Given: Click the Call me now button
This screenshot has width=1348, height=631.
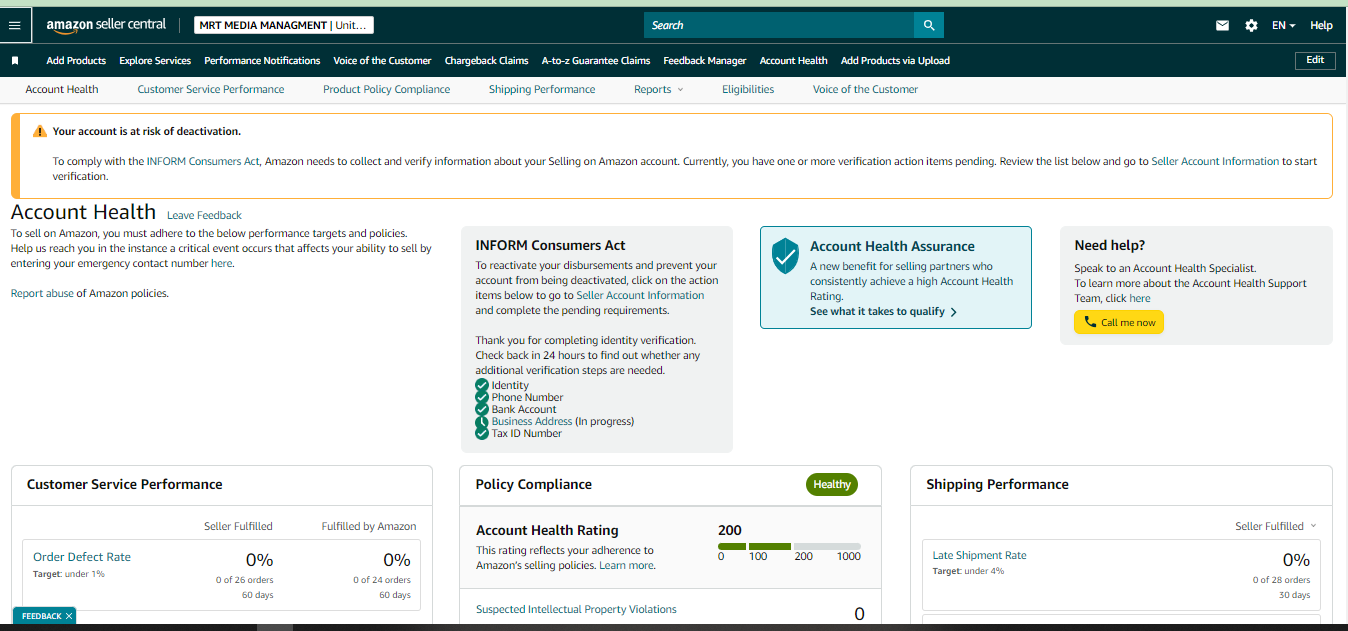Looking at the screenshot, I should point(1119,322).
